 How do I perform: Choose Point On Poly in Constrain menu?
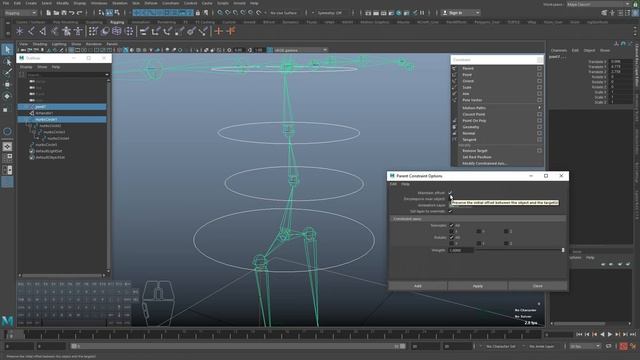click(474, 121)
